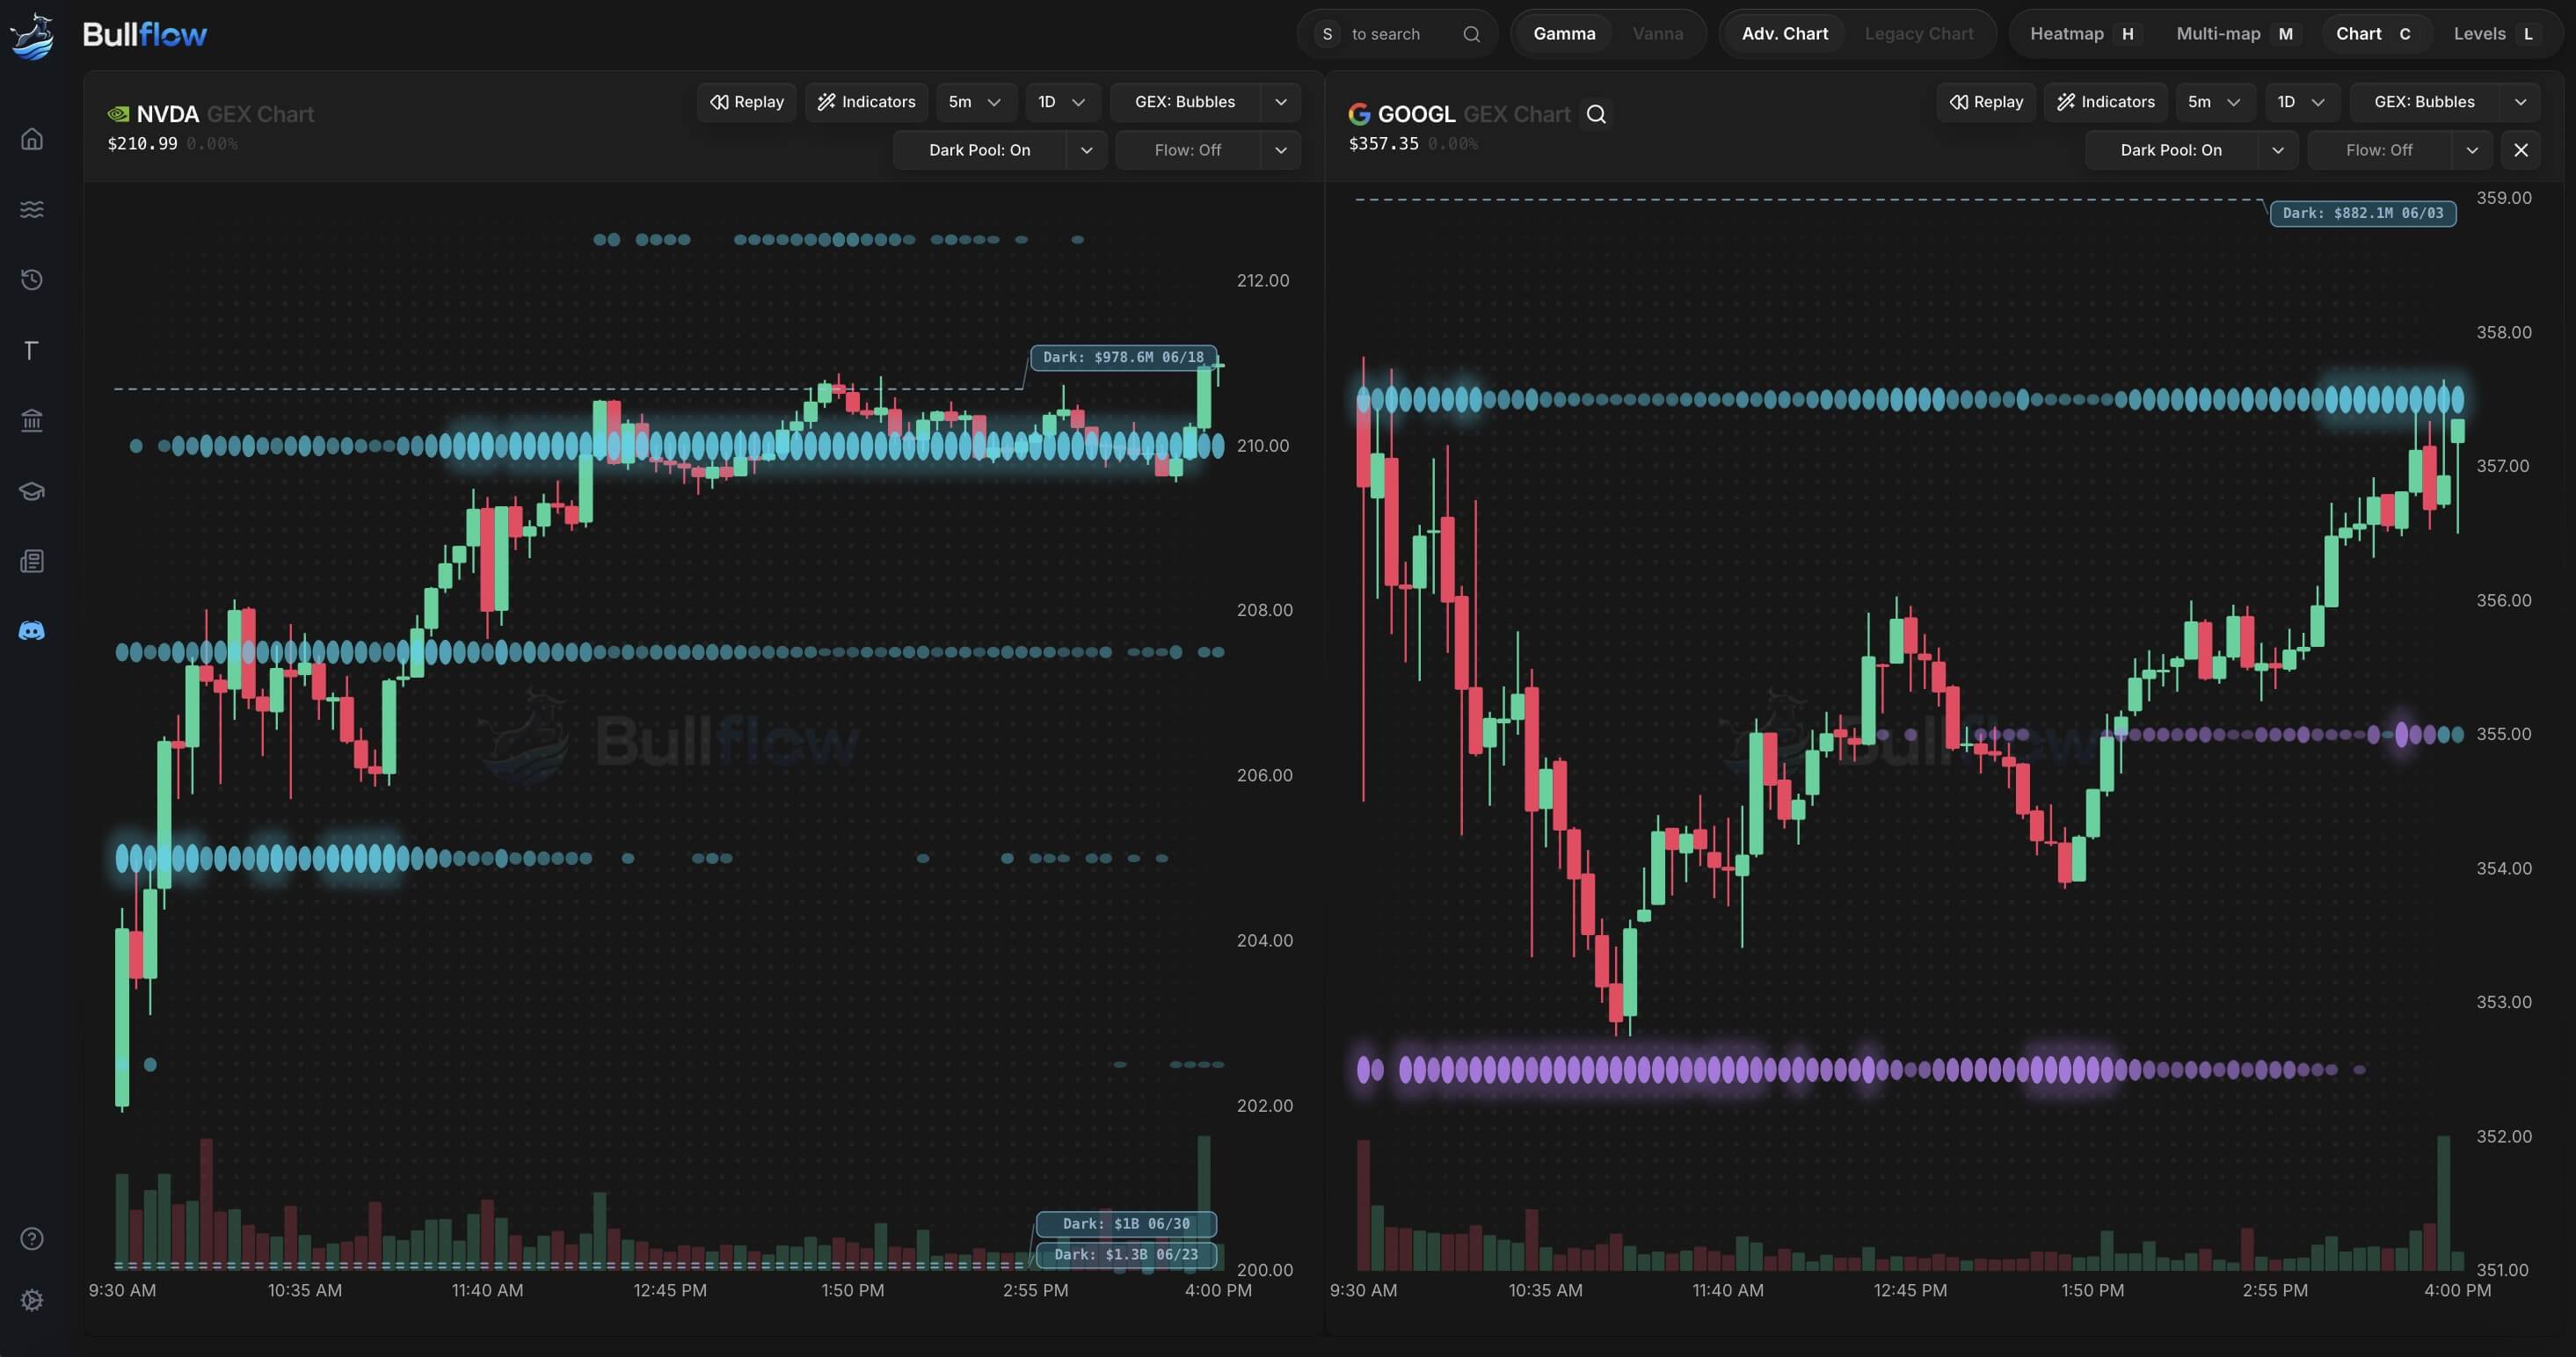
Task: Open the Discord icon in sidebar
Action: pos(32,631)
